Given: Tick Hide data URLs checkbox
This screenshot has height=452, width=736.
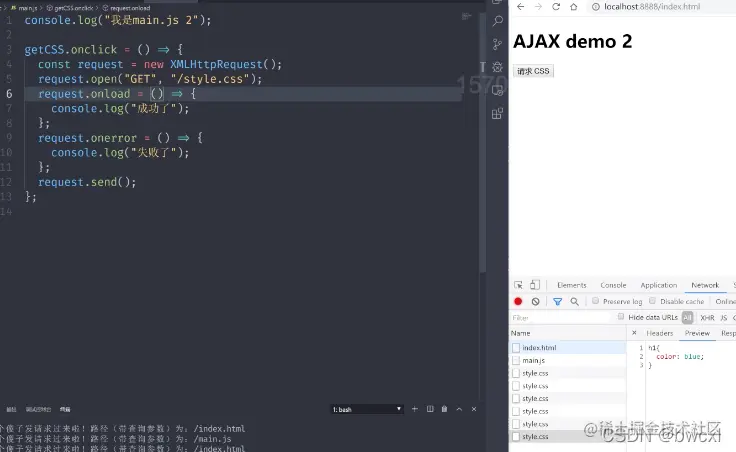Looking at the screenshot, I should coord(621,317).
